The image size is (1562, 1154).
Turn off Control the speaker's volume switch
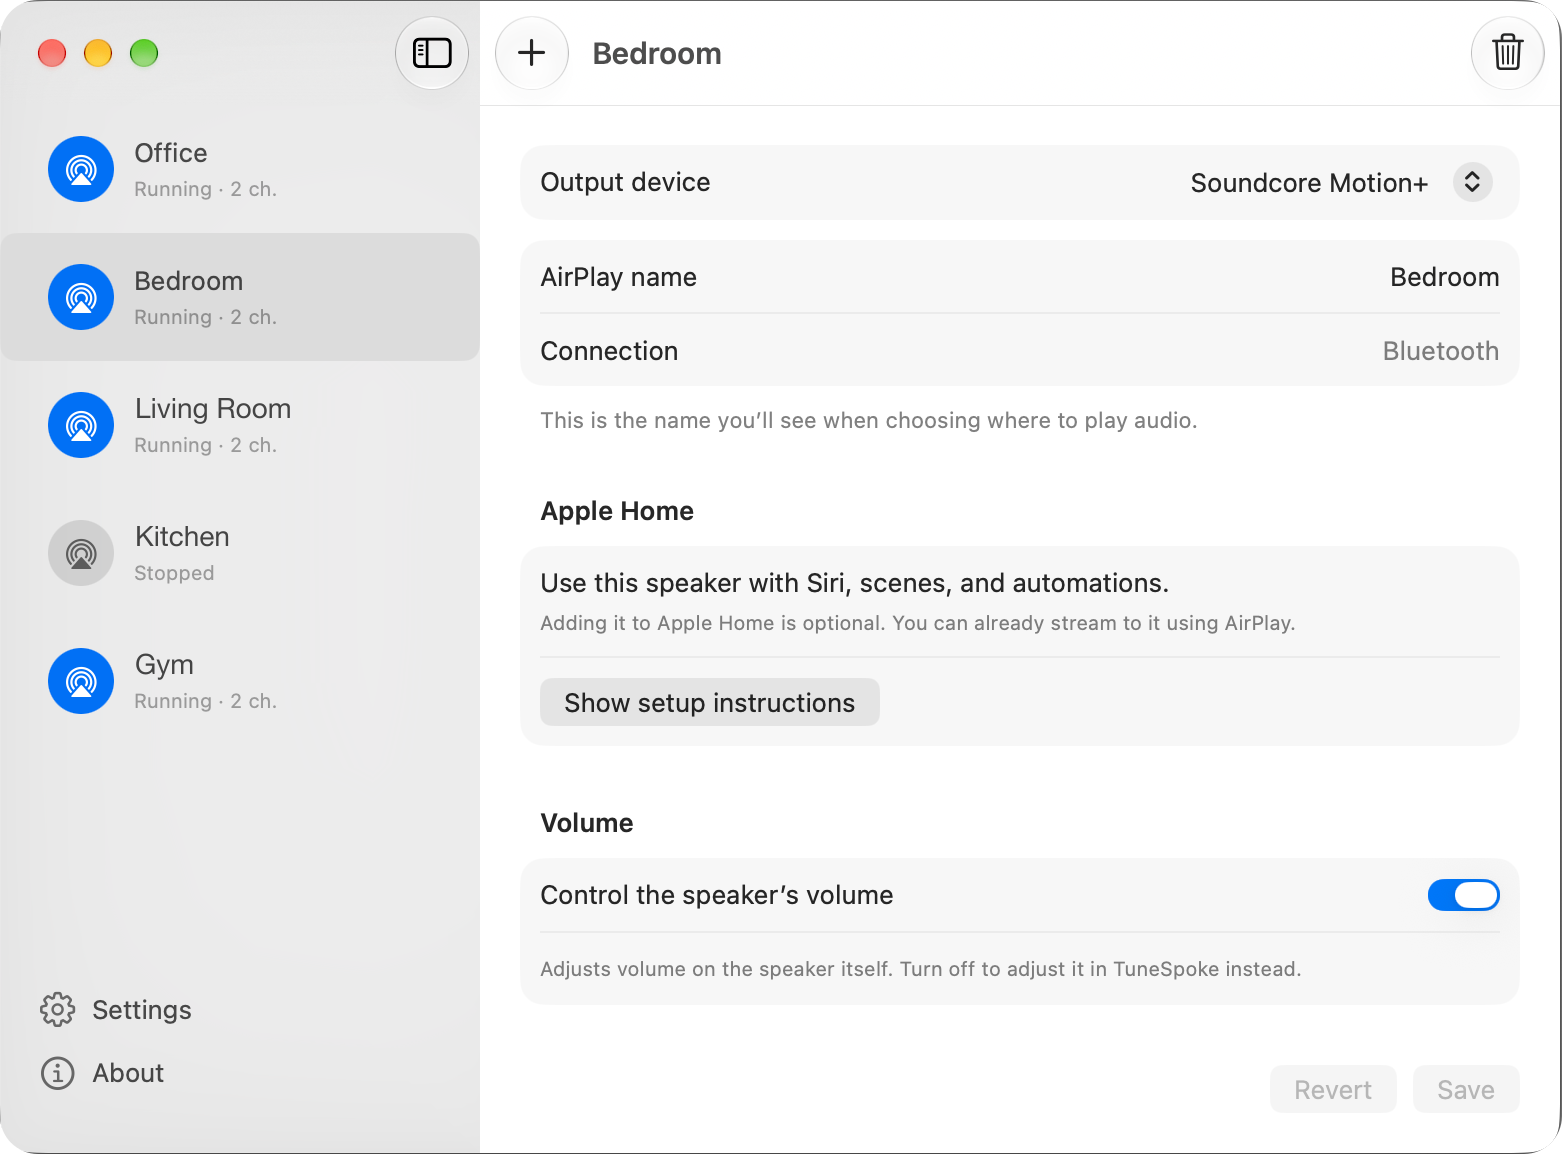point(1463,895)
